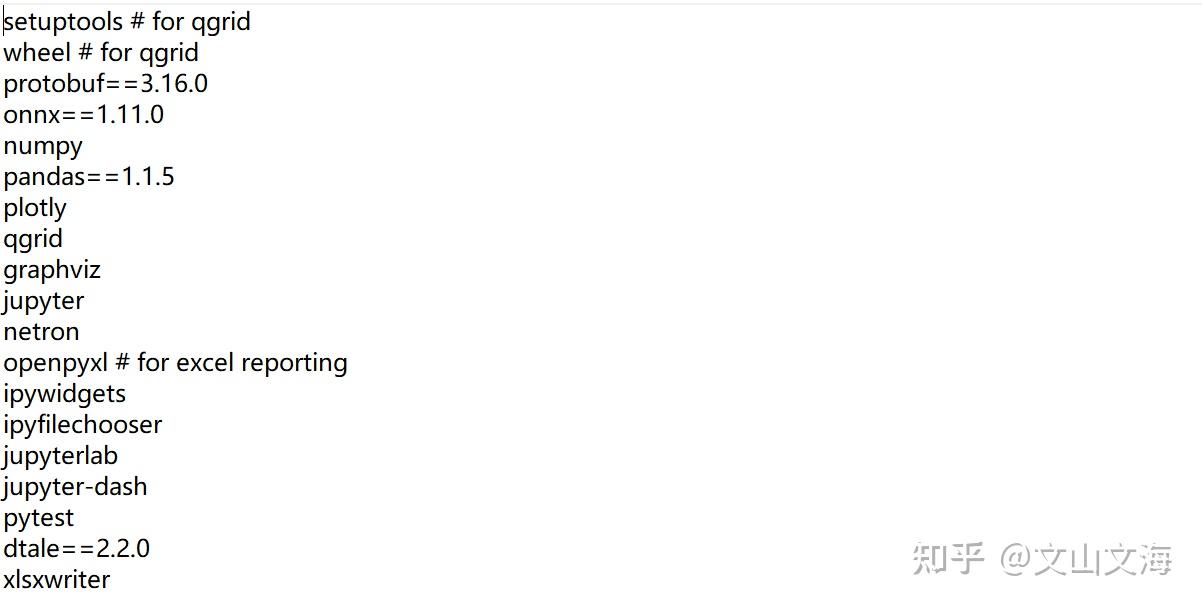
Task: Click the standalone qgrid package line
Action: (x=33, y=239)
